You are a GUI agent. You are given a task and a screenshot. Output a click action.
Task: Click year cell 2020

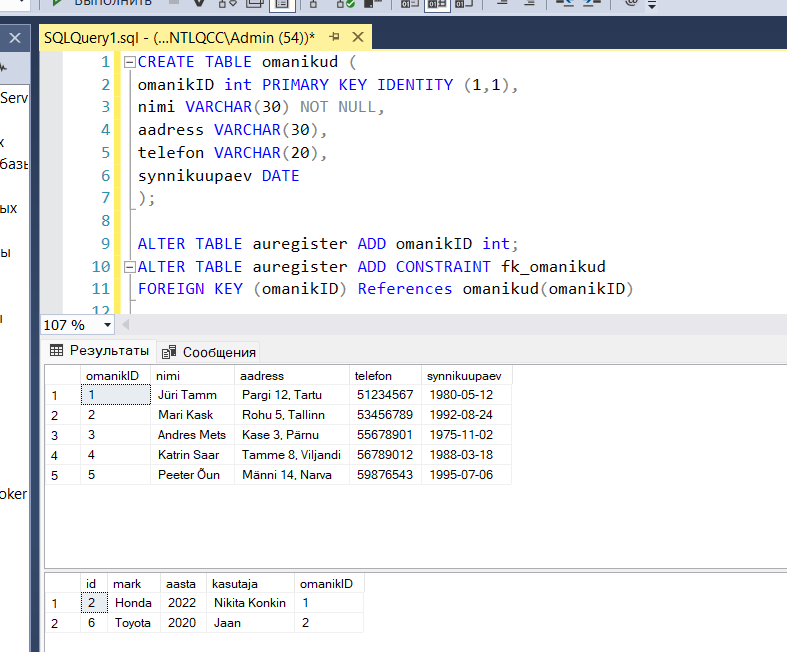[x=183, y=623]
